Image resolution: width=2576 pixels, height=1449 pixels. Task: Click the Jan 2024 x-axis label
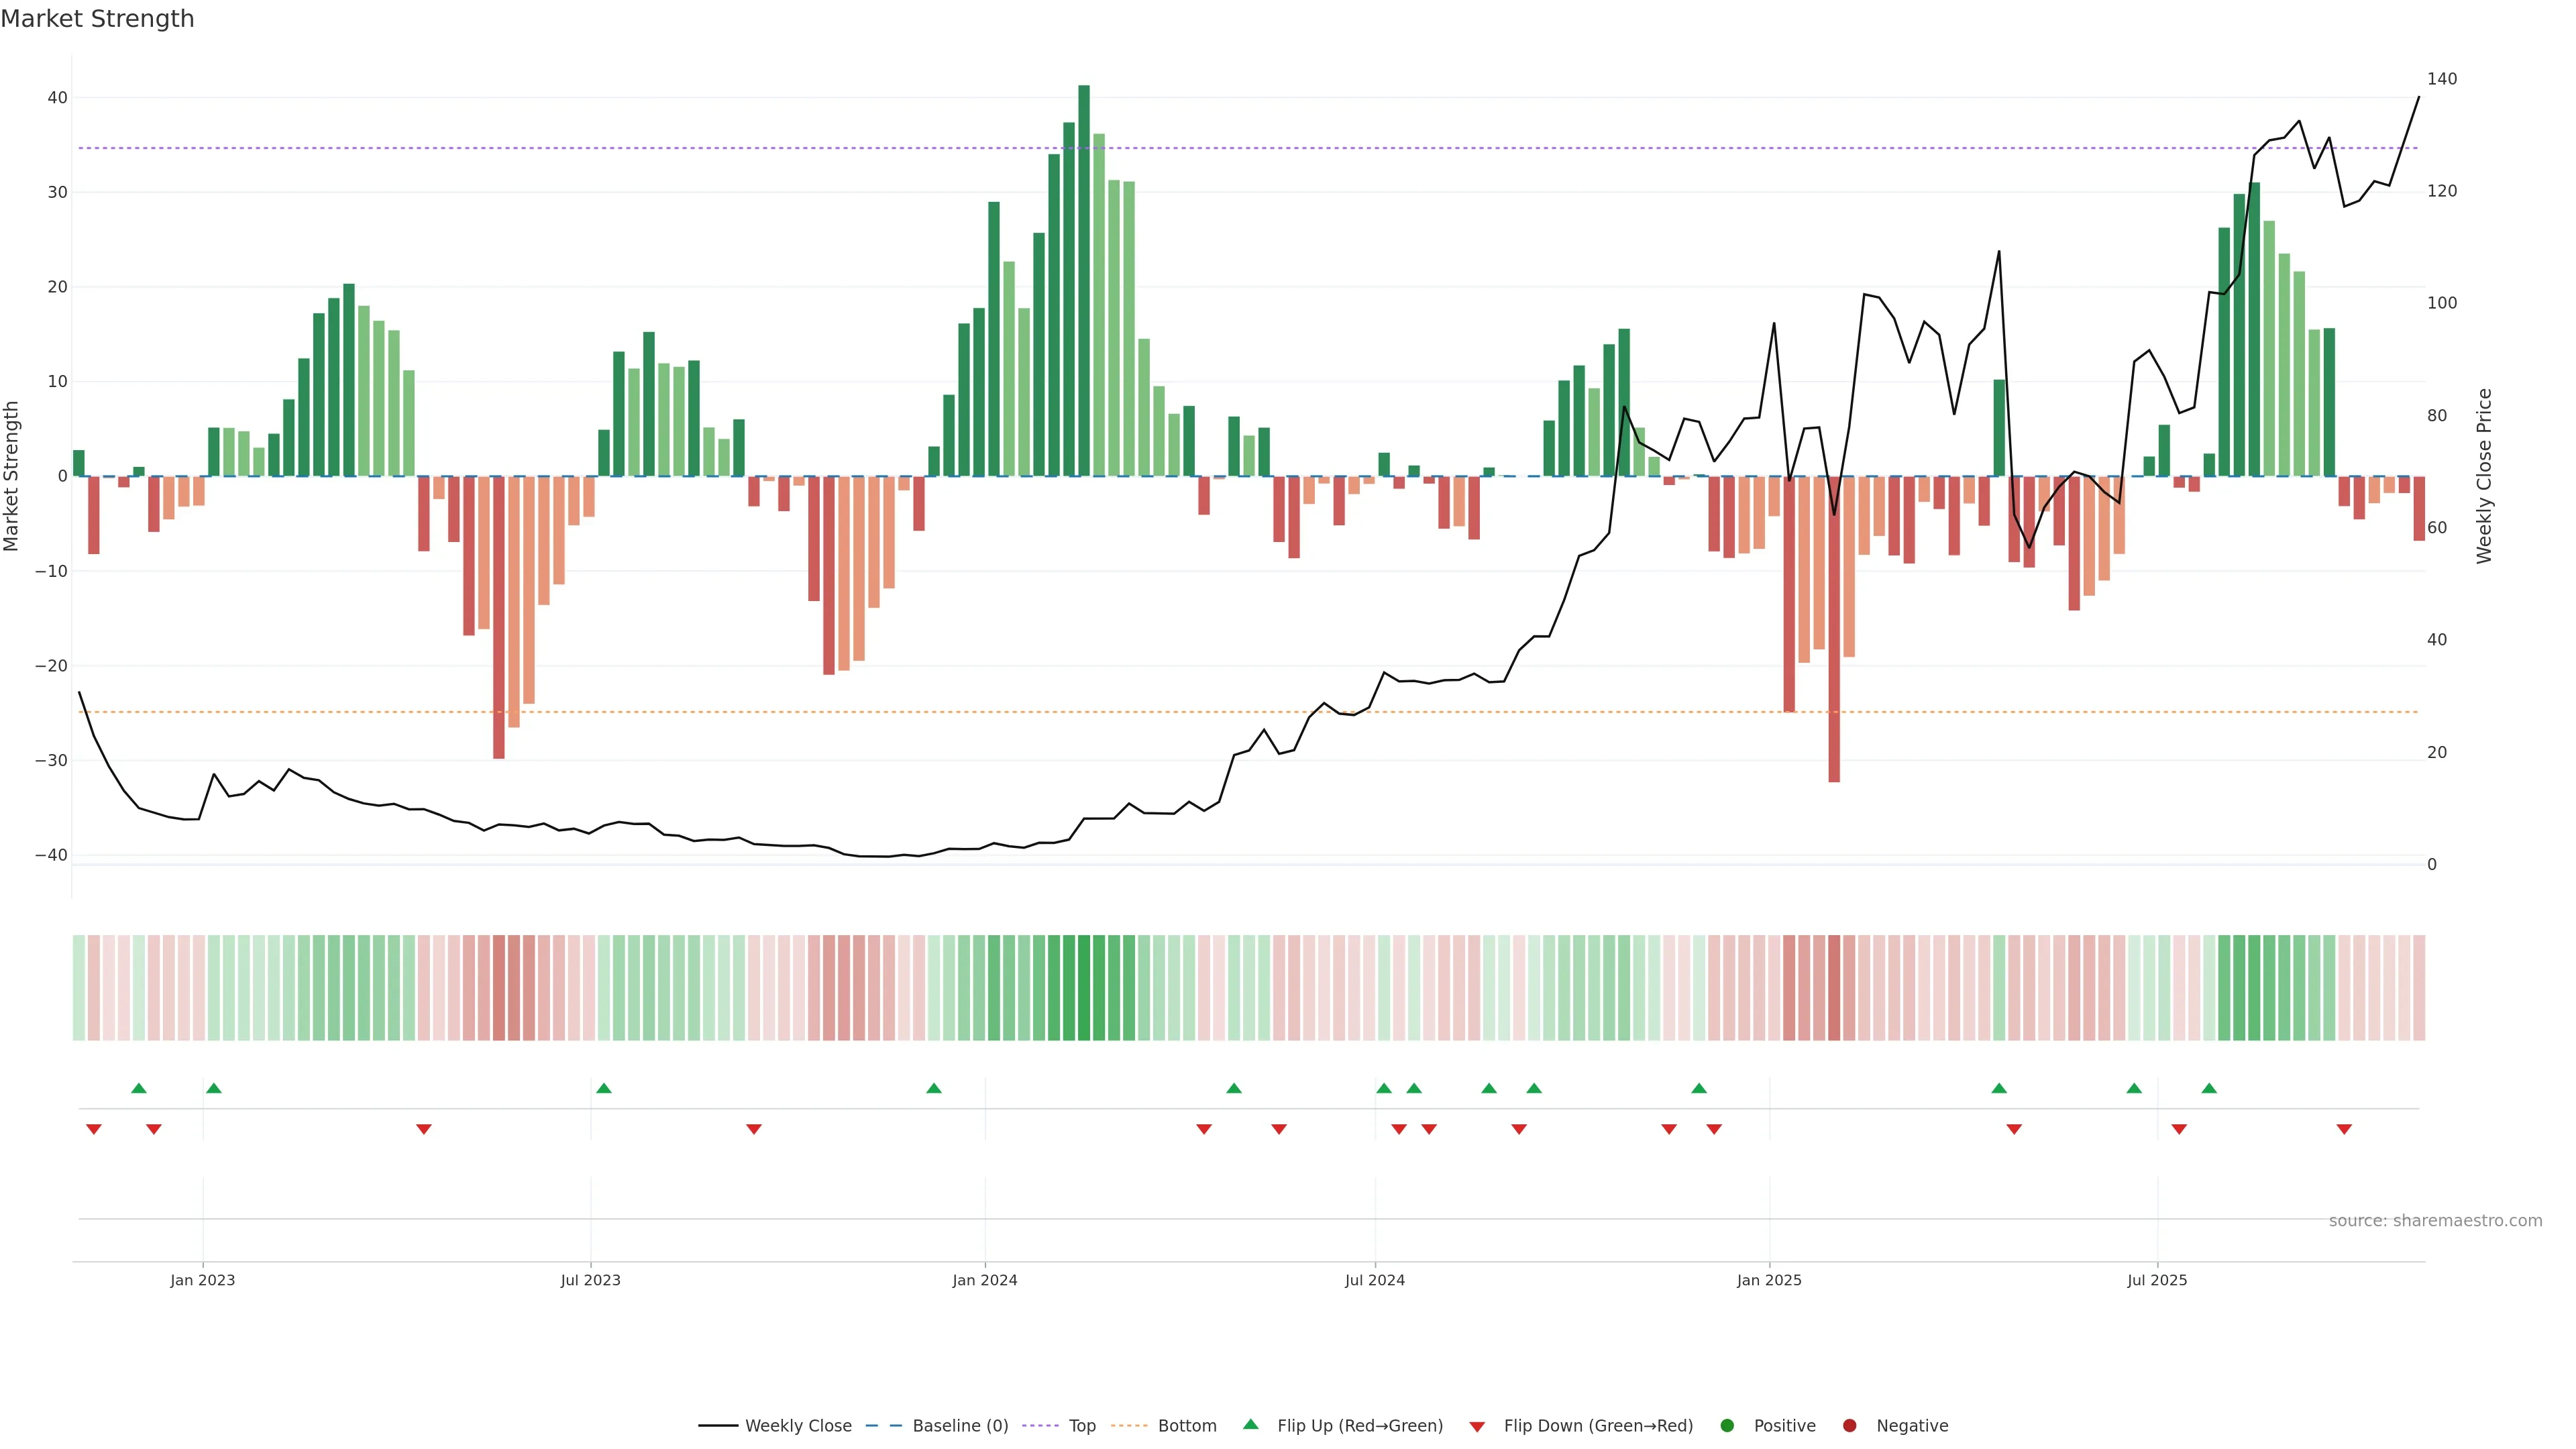(984, 1280)
